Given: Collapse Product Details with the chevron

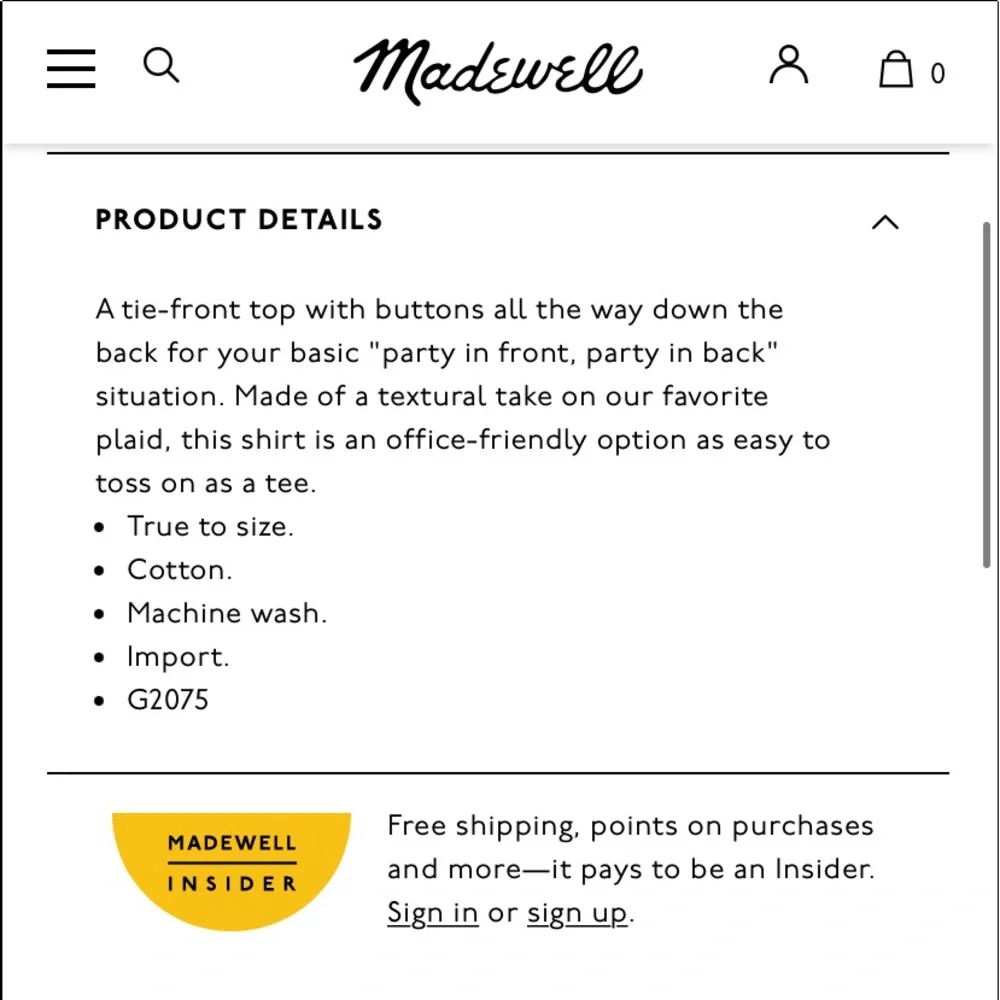Looking at the screenshot, I should 885,222.
